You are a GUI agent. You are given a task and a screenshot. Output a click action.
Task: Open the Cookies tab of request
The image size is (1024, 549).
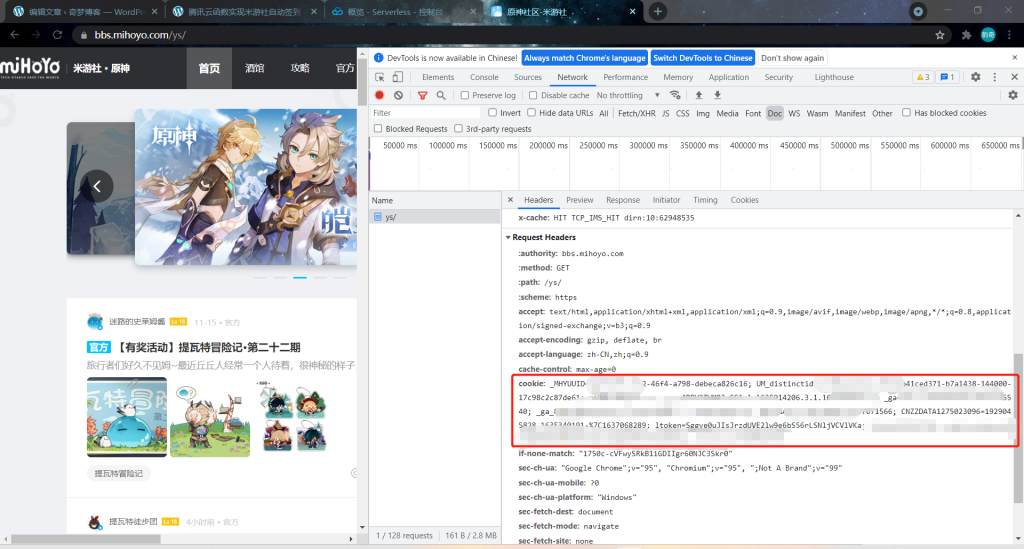coord(744,200)
